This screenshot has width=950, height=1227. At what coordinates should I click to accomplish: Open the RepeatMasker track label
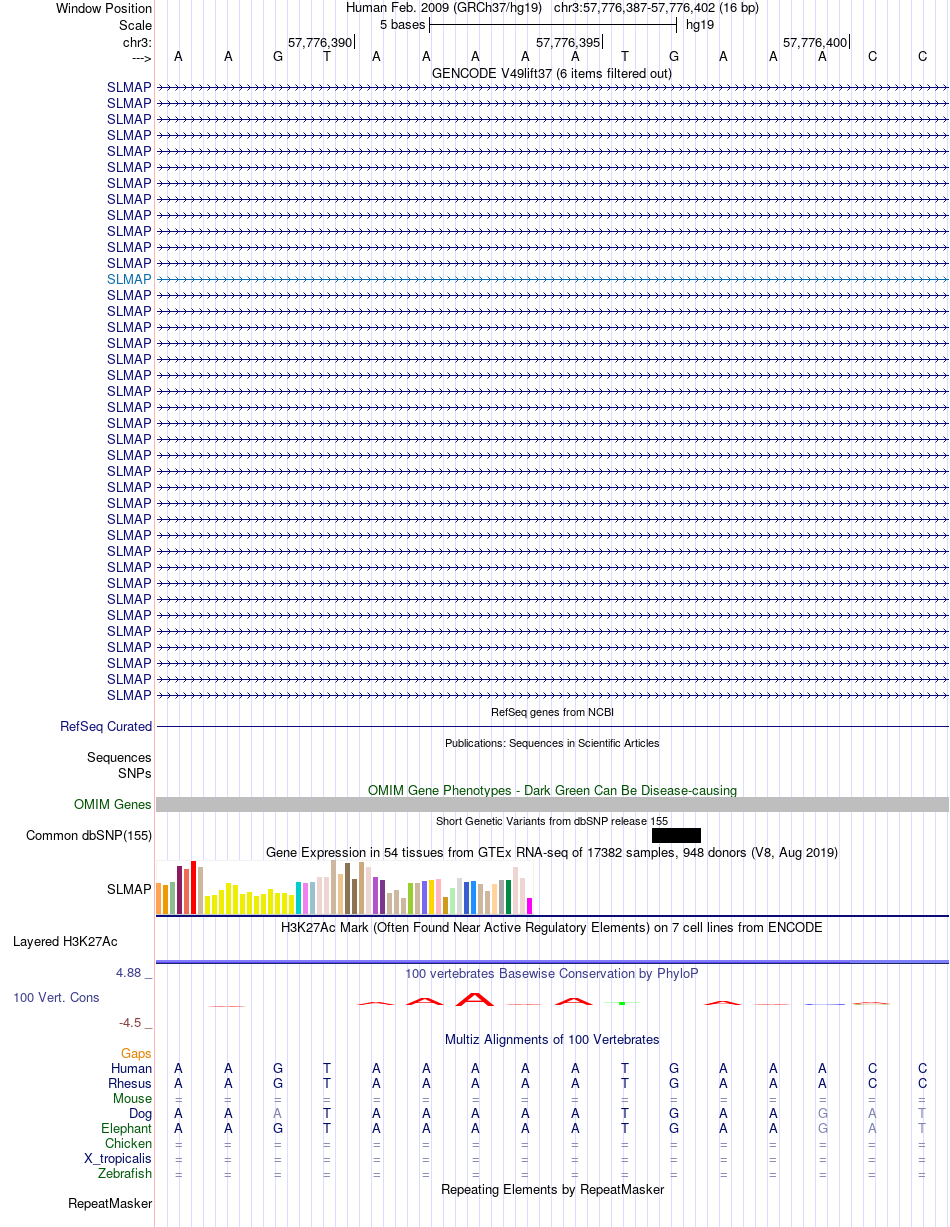pos(110,1204)
